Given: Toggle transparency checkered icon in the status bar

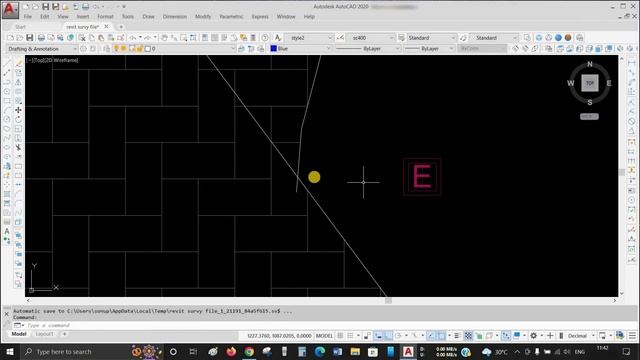Looking at the screenshot, I should 468,336.
